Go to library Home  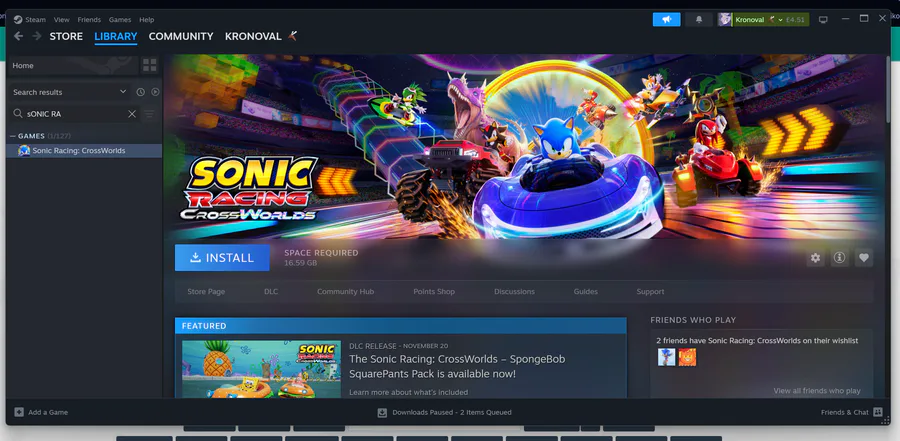coord(73,65)
